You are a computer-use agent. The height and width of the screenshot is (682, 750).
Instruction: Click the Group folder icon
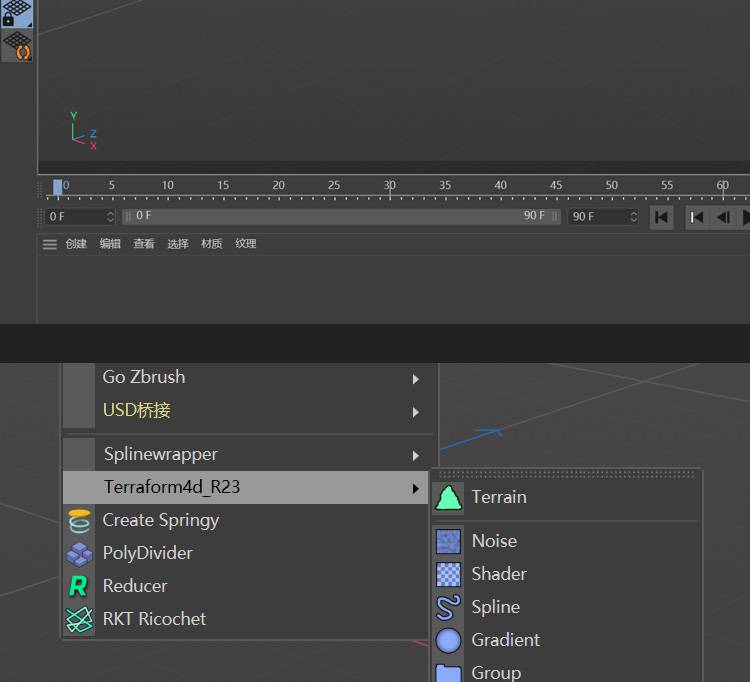click(x=448, y=673)
